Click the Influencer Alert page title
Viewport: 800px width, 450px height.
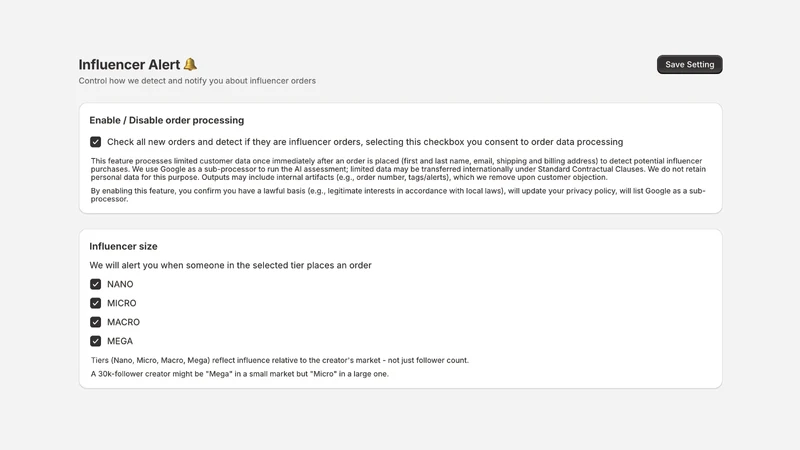(x=129, y=65)
